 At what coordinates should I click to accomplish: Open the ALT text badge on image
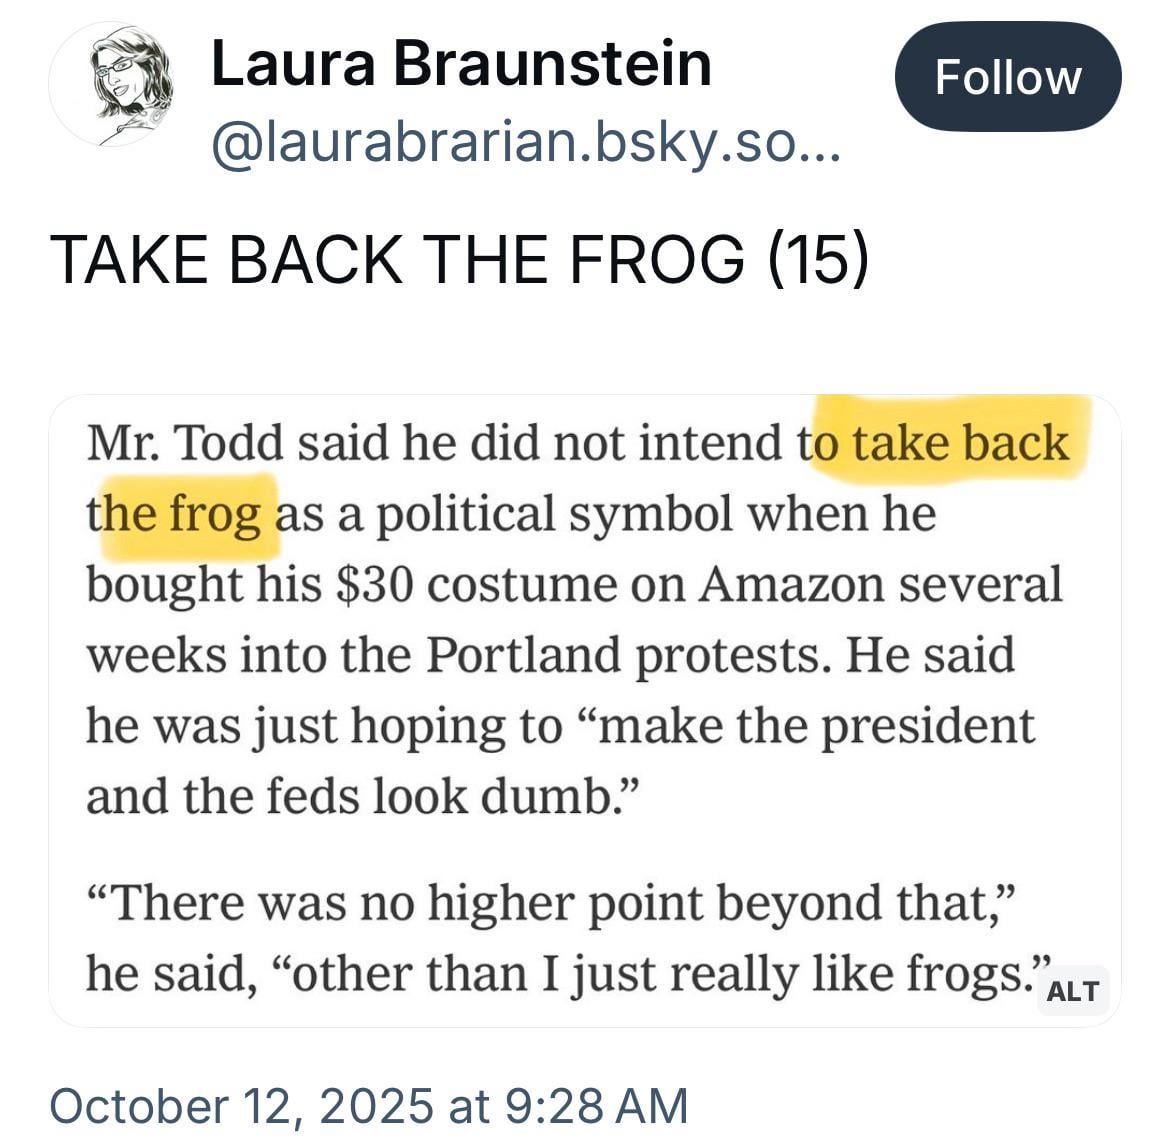pos(1073,991)
